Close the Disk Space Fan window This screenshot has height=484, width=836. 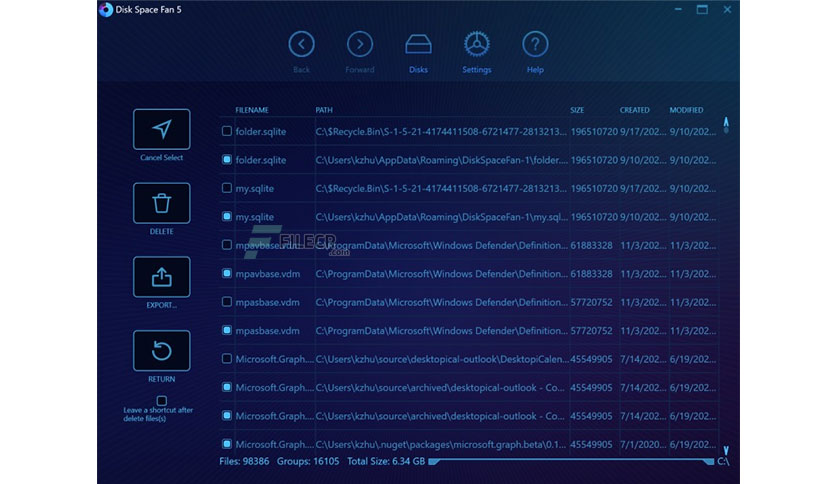point(727,9)
